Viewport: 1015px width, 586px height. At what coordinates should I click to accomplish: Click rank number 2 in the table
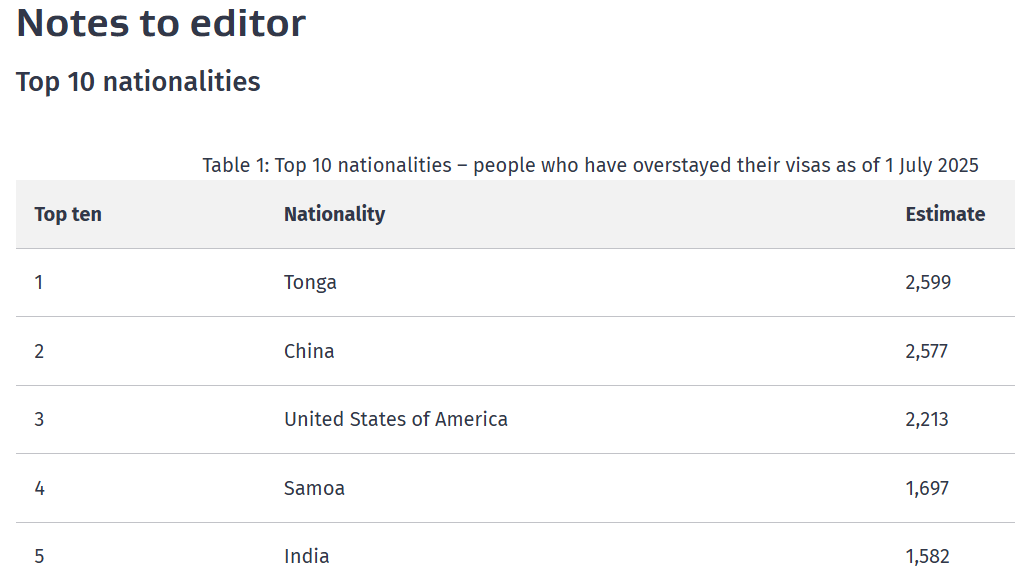tap(39, 351)
